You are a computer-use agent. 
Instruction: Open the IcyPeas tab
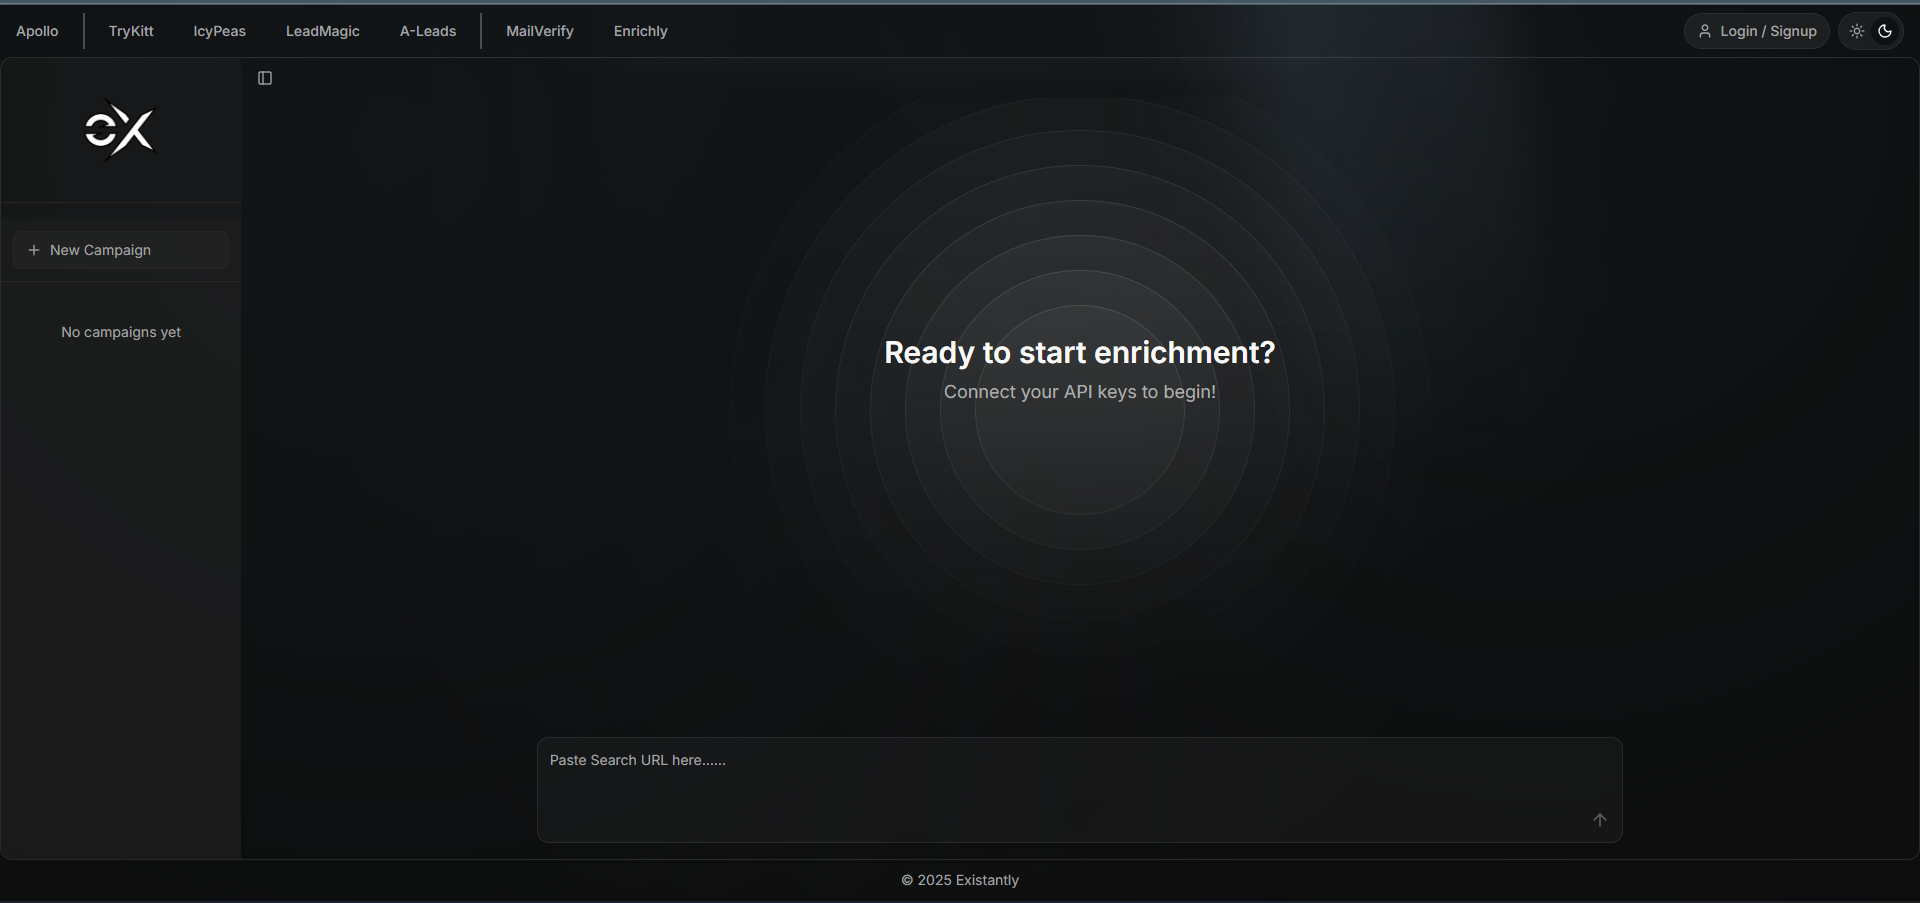219,31
